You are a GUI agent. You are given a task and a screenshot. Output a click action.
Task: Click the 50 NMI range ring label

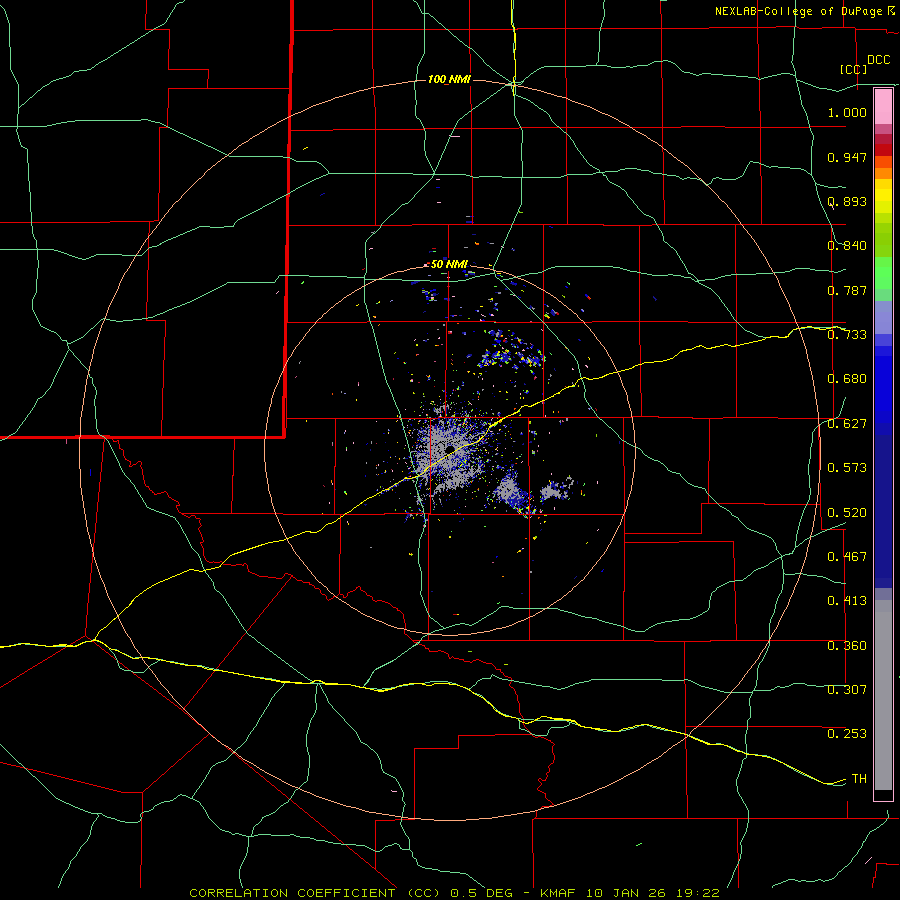(449, 265)
